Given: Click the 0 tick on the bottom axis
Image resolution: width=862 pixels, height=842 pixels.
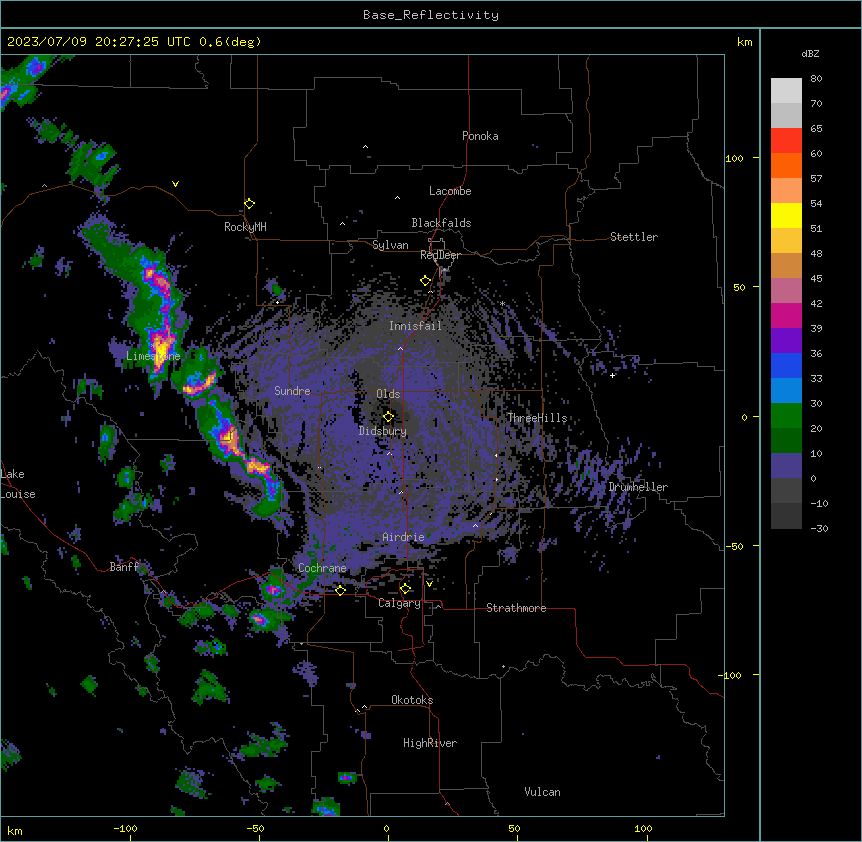Looking at the screenshot, I should (386, 828).
